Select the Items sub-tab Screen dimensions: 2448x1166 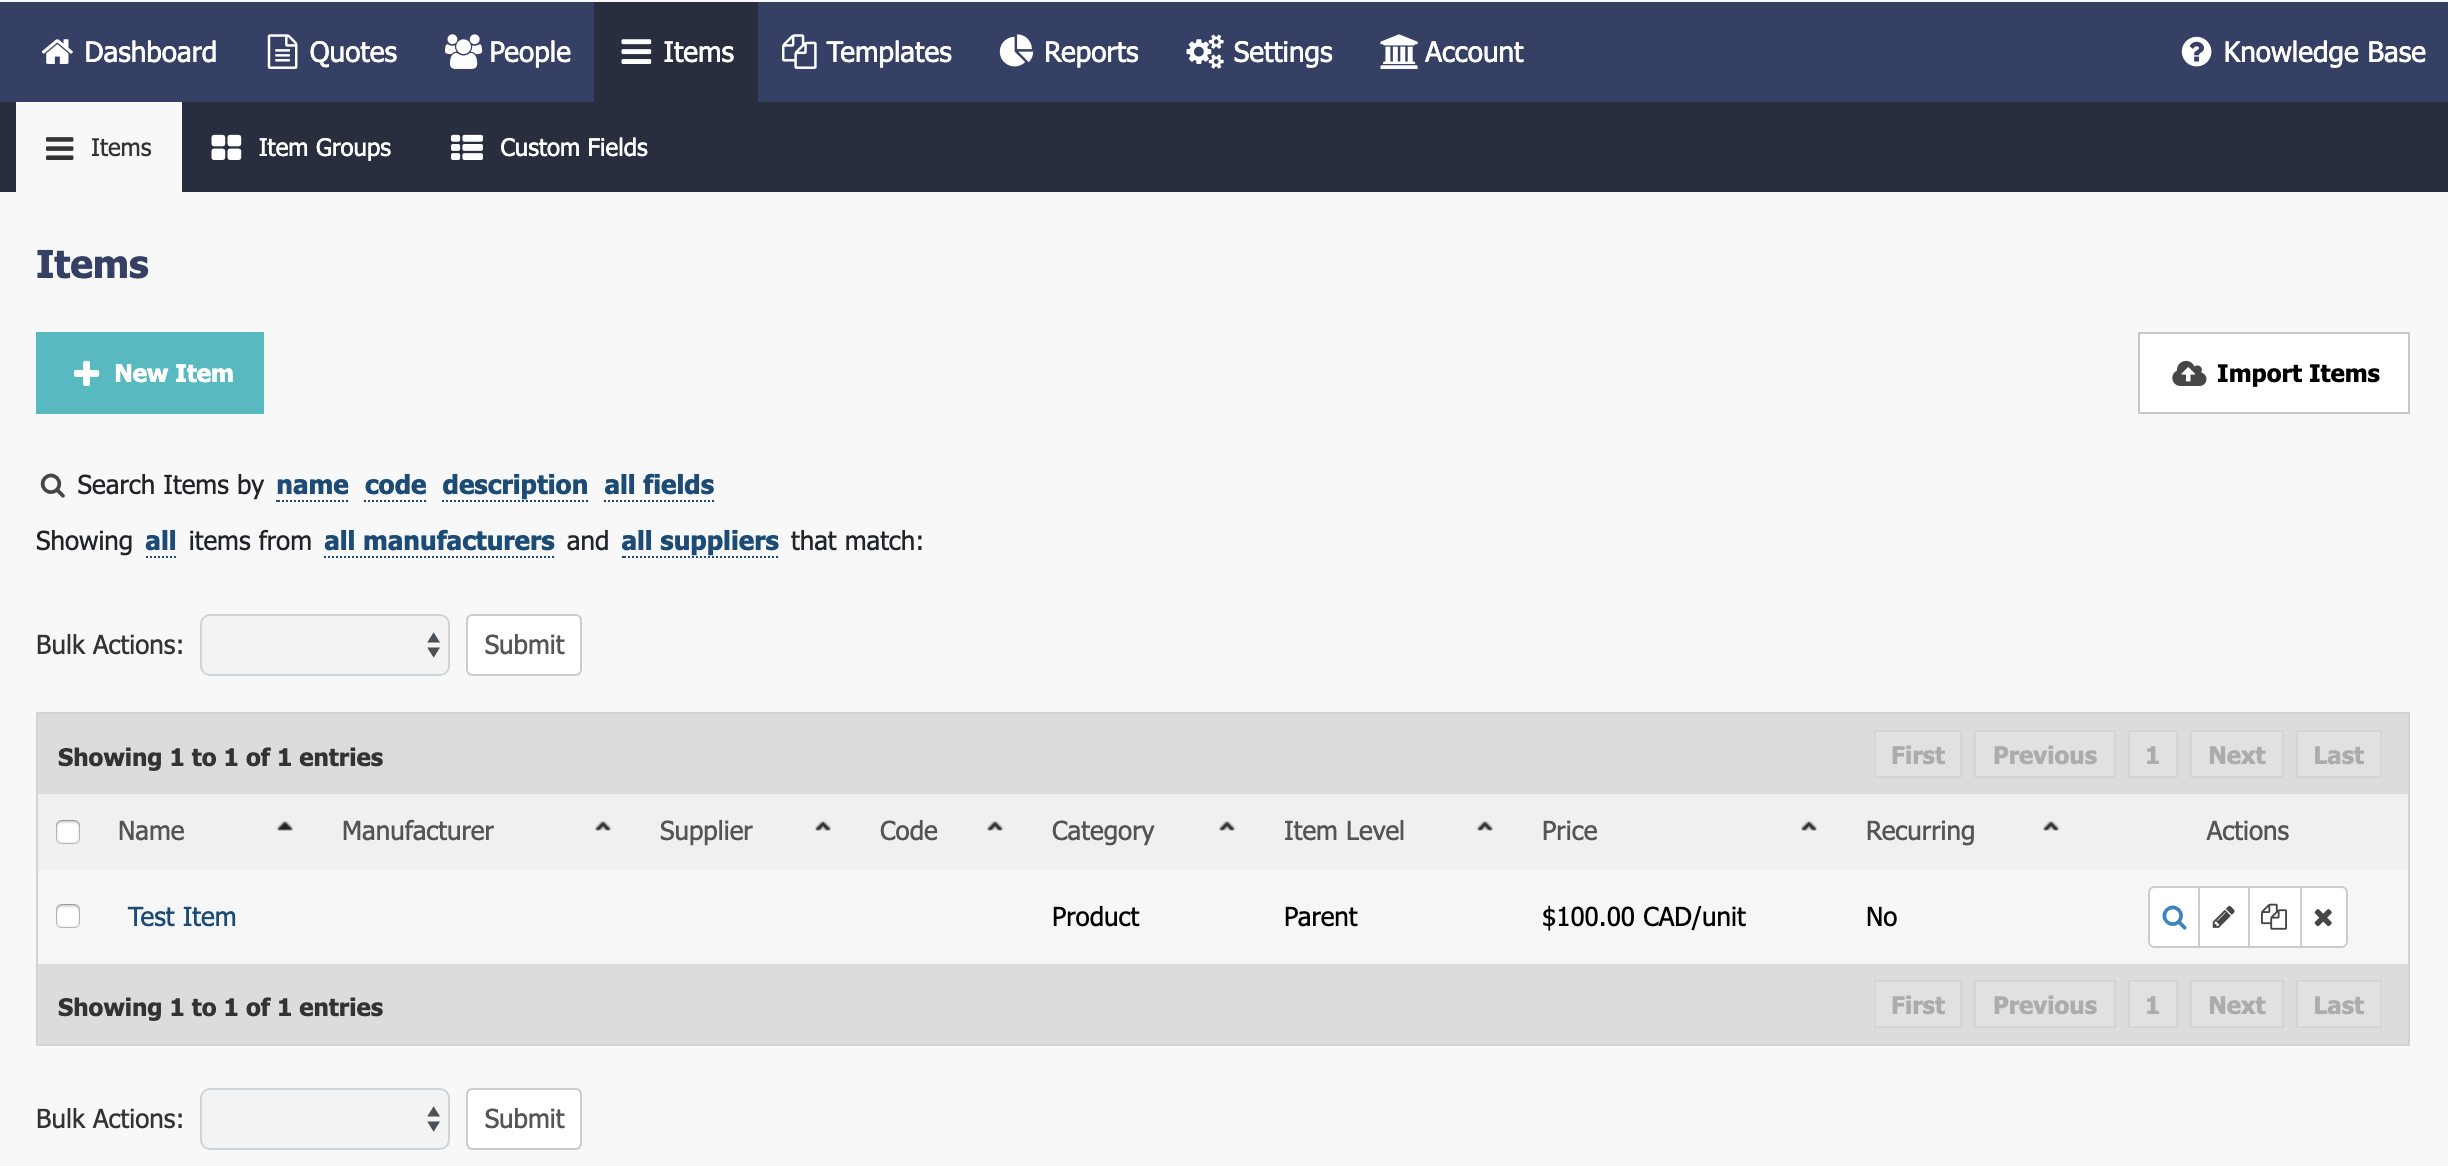[99, 147]
